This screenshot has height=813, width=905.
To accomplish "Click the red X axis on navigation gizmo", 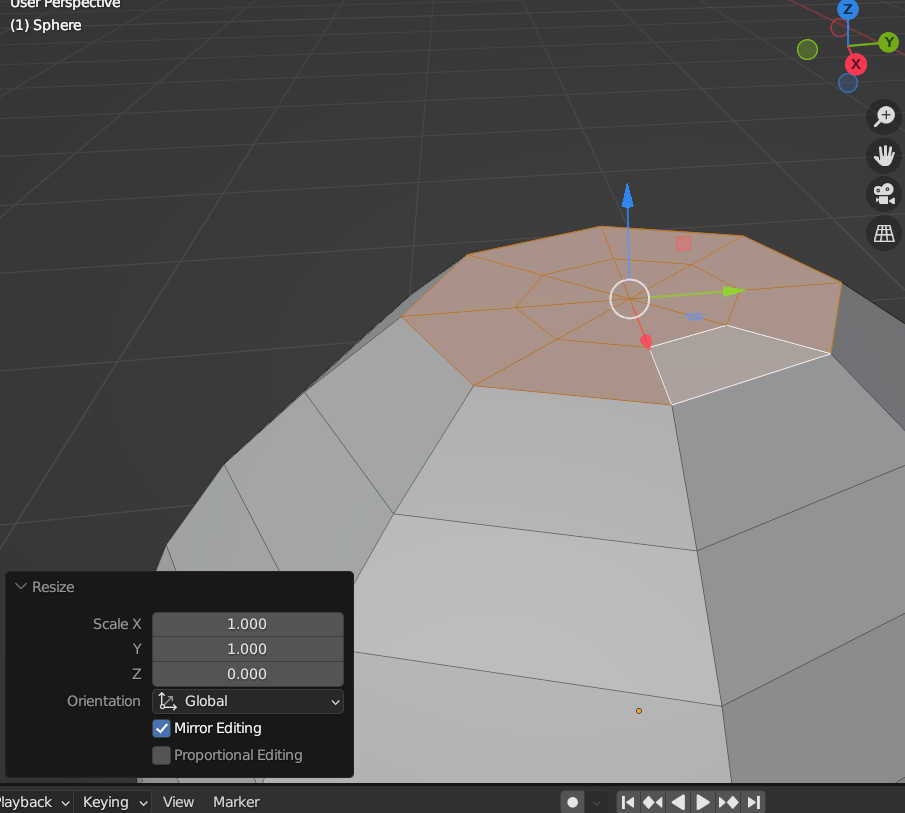I will click(x=855, y=64).
